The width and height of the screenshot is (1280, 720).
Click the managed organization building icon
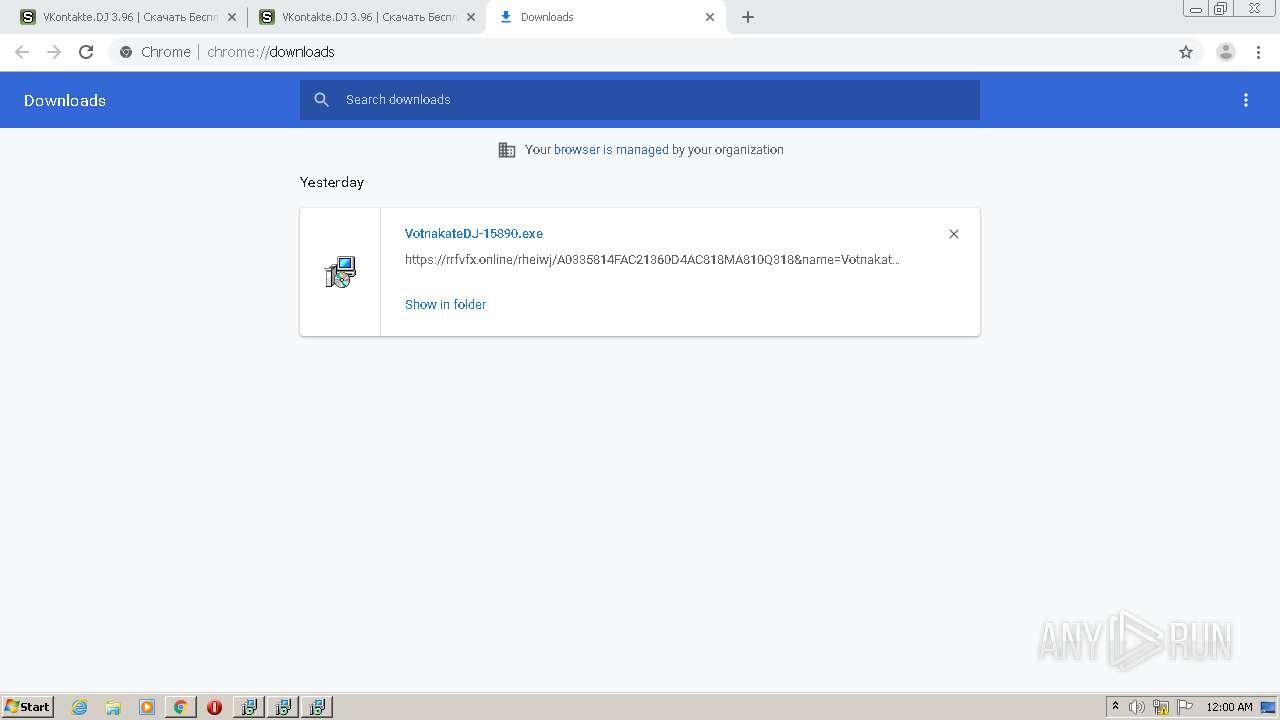point(507,150)
